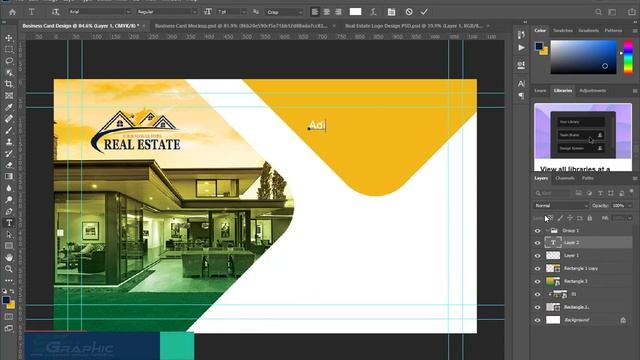Switch to the Adjustments tab
This screenshot has width=640, height=360.
click(x=593, y=91)
